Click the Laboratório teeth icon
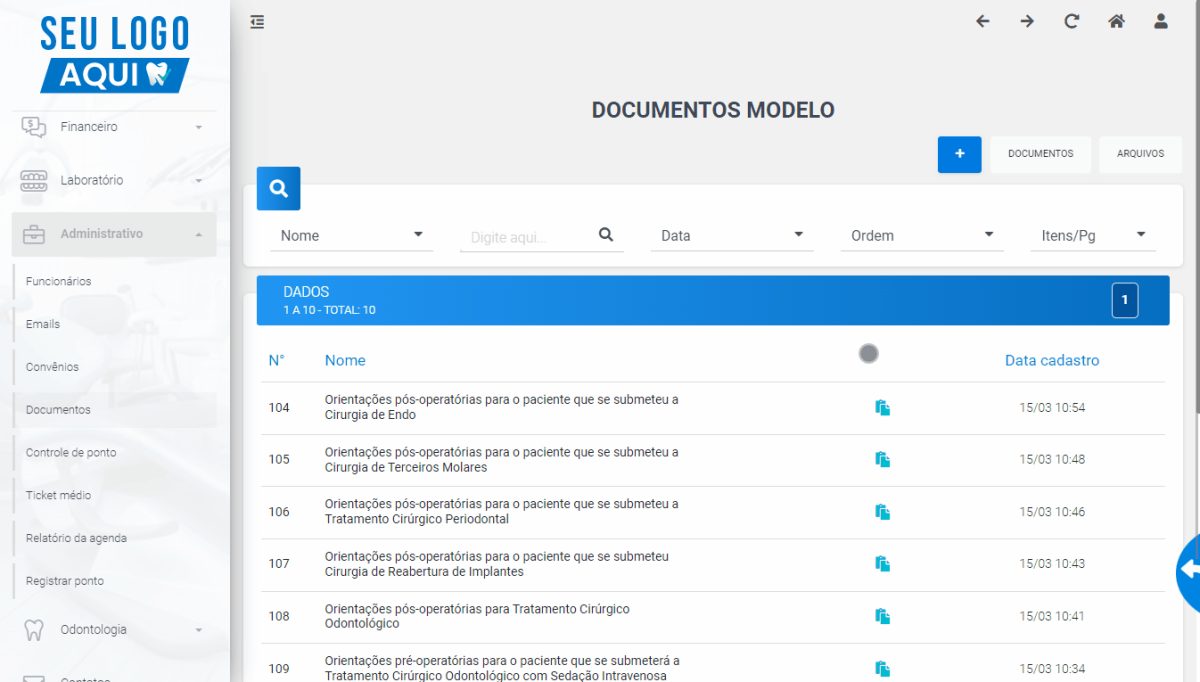 (x=34, y=180)
